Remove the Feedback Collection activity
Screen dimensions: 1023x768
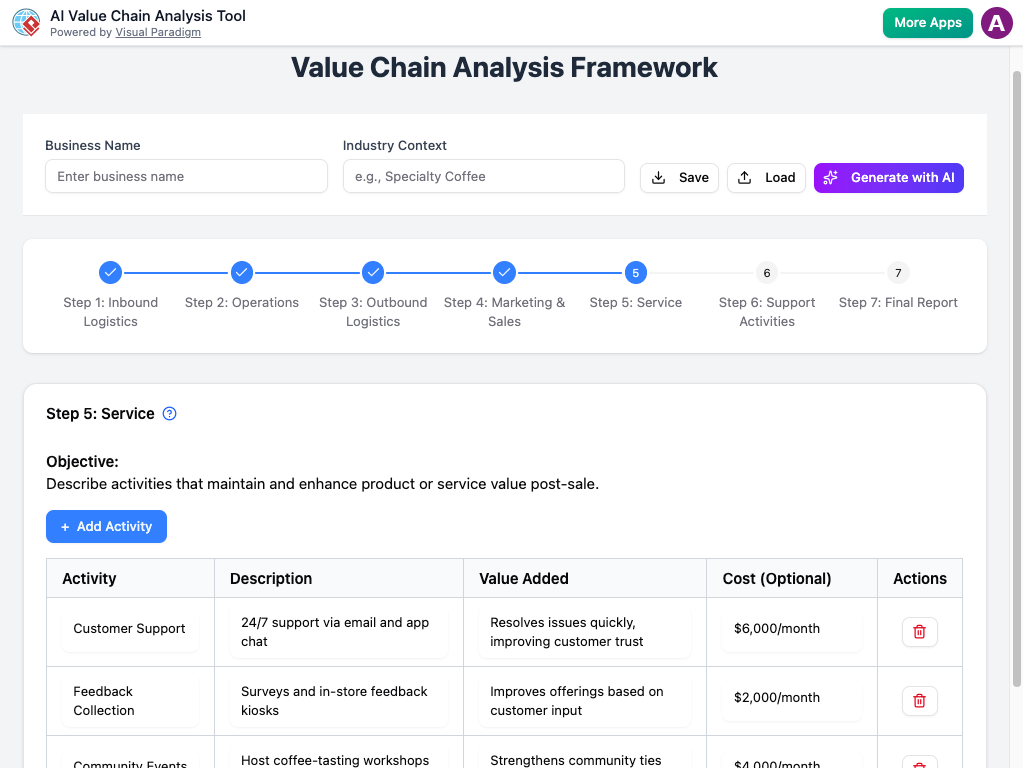click(919, 701)
